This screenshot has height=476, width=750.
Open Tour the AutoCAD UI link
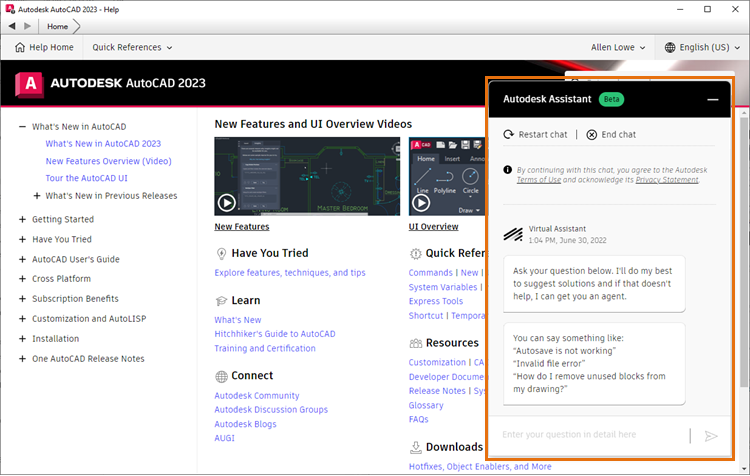86,178
